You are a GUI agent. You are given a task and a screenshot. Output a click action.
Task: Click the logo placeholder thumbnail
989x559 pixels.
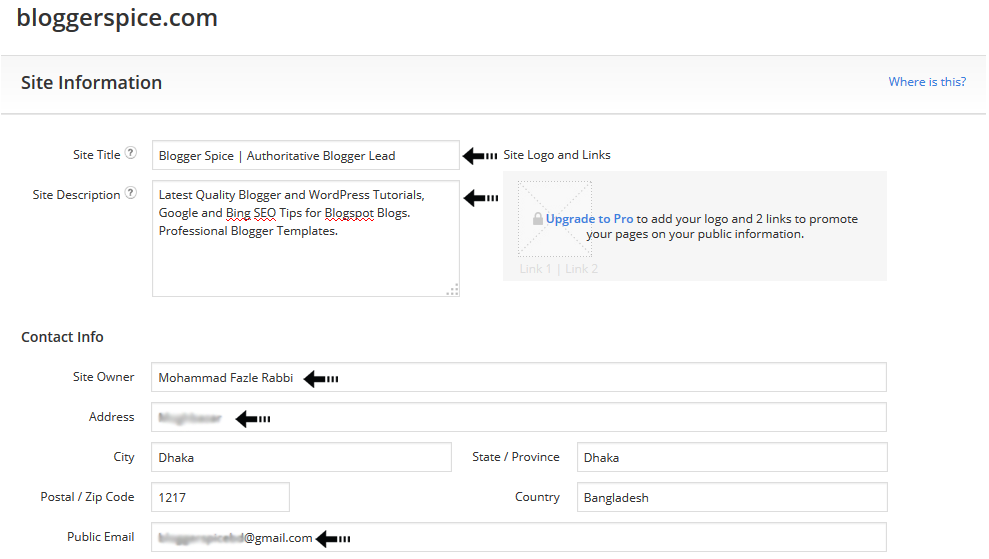pos(554,218)
